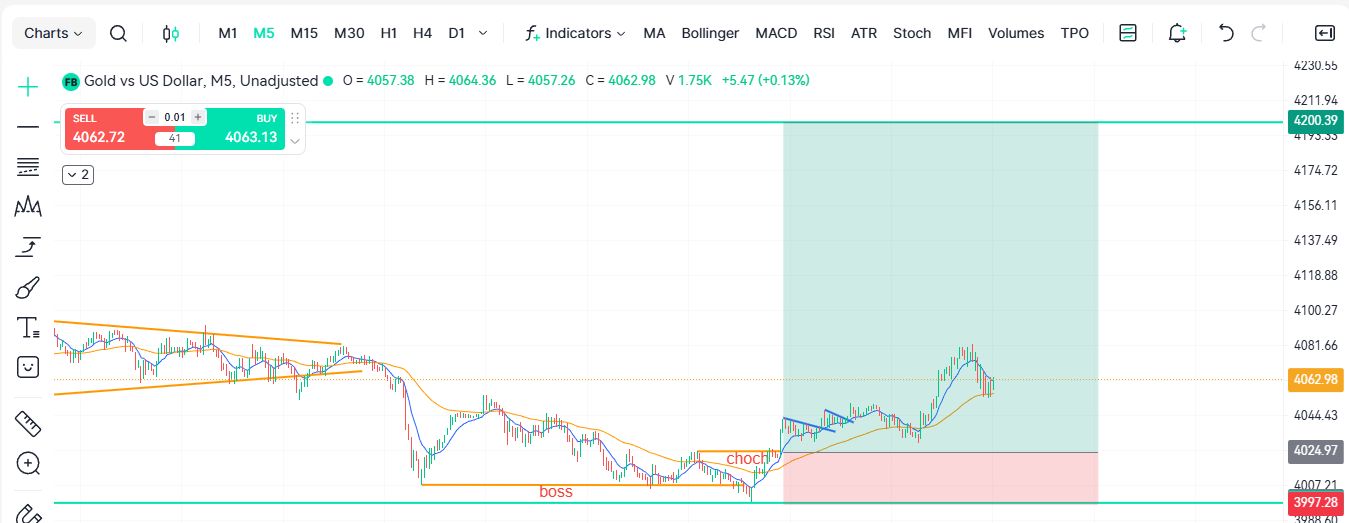Expand the Charts dropdown
1349x523 pixels.
[x=54, y=33]
